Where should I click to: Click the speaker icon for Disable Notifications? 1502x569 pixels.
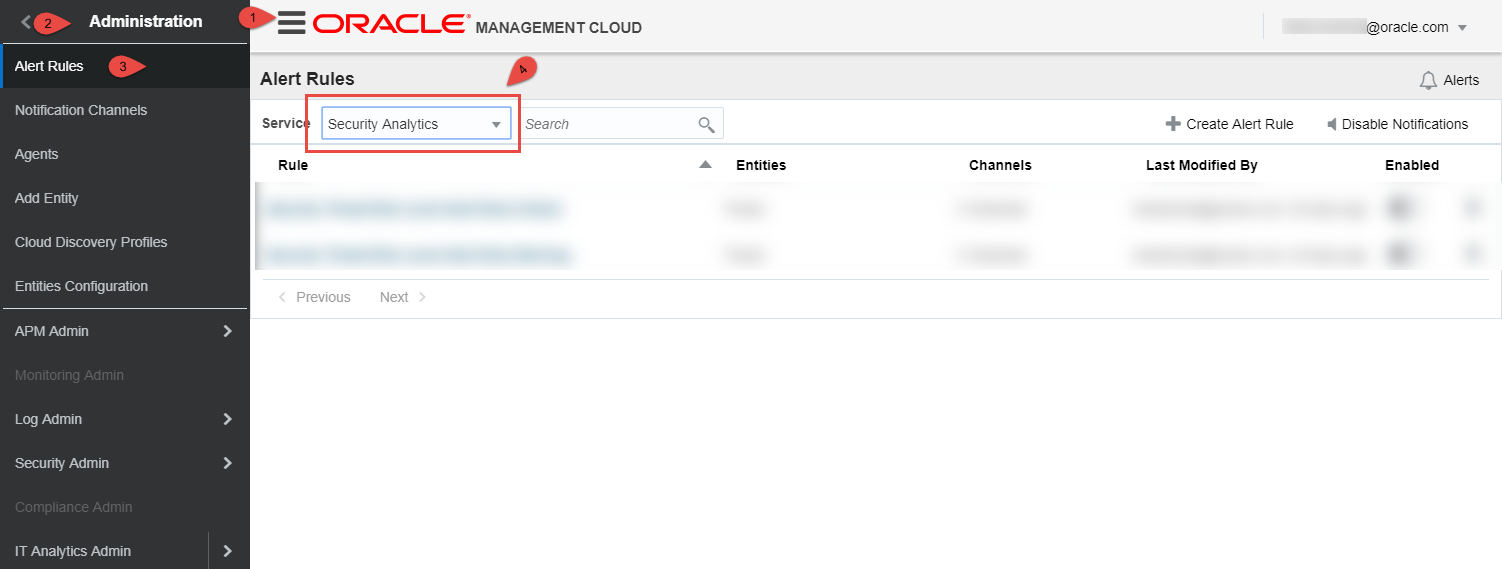[x=1332, y=124]
